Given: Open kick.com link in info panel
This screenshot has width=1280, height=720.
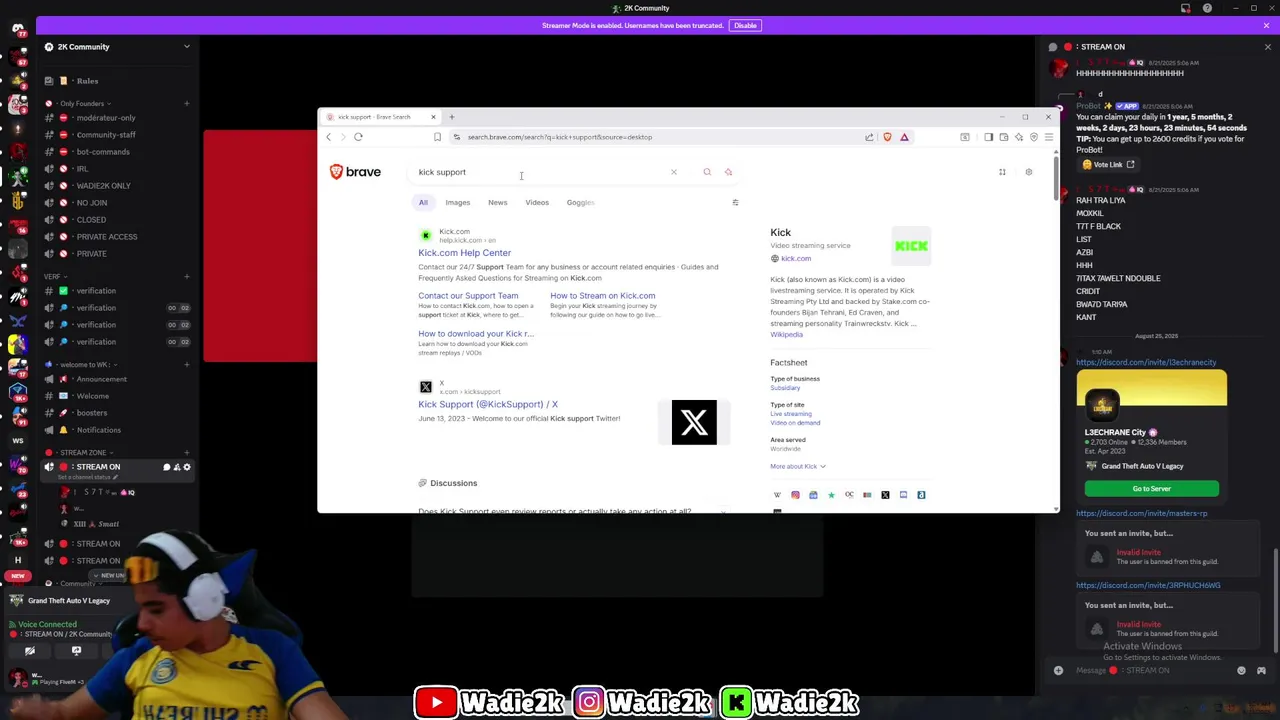Looking at the screenshot, I should 796,259.
